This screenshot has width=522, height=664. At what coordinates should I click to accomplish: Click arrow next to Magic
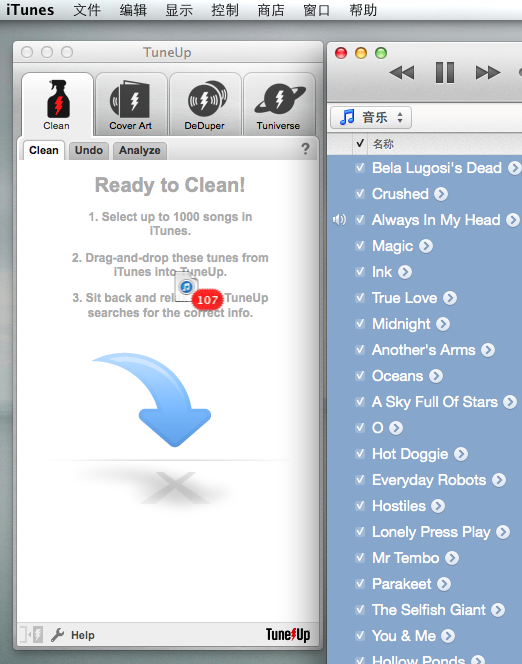426,246
